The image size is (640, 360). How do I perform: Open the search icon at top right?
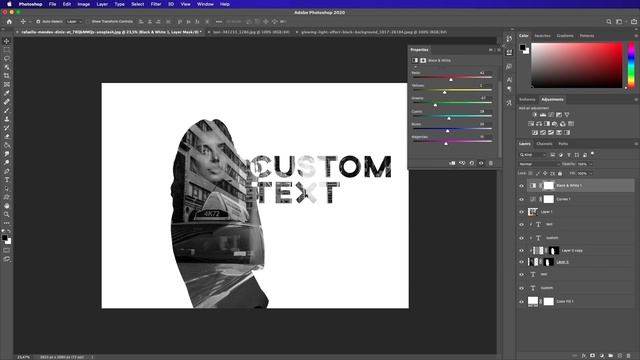click(609, 22)
